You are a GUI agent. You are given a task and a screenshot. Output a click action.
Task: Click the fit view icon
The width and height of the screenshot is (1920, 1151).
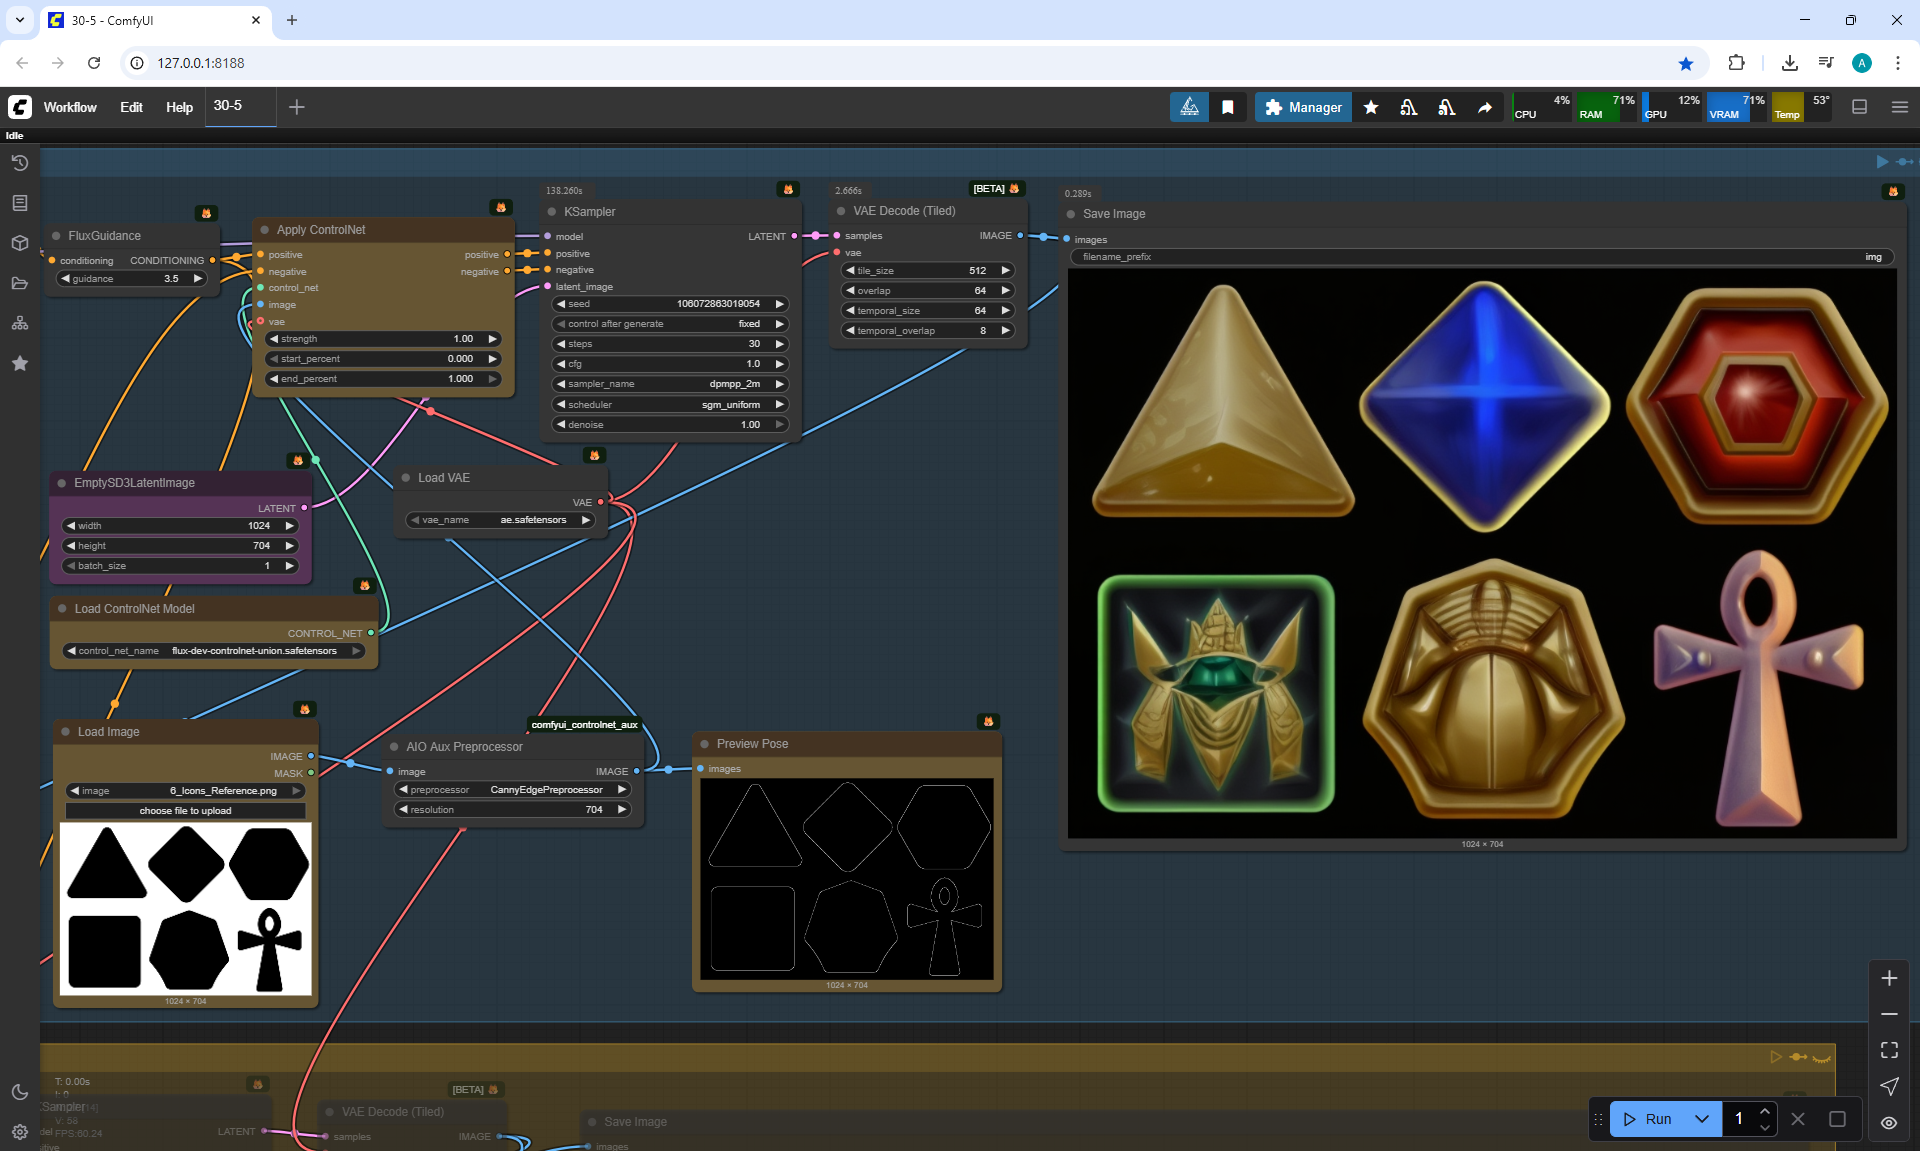(1889, 1050)
